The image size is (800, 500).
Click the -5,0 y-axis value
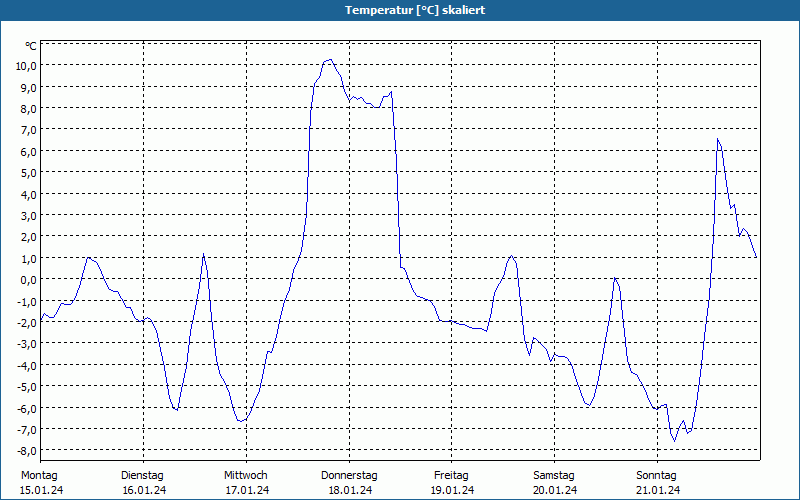[27, 387]
